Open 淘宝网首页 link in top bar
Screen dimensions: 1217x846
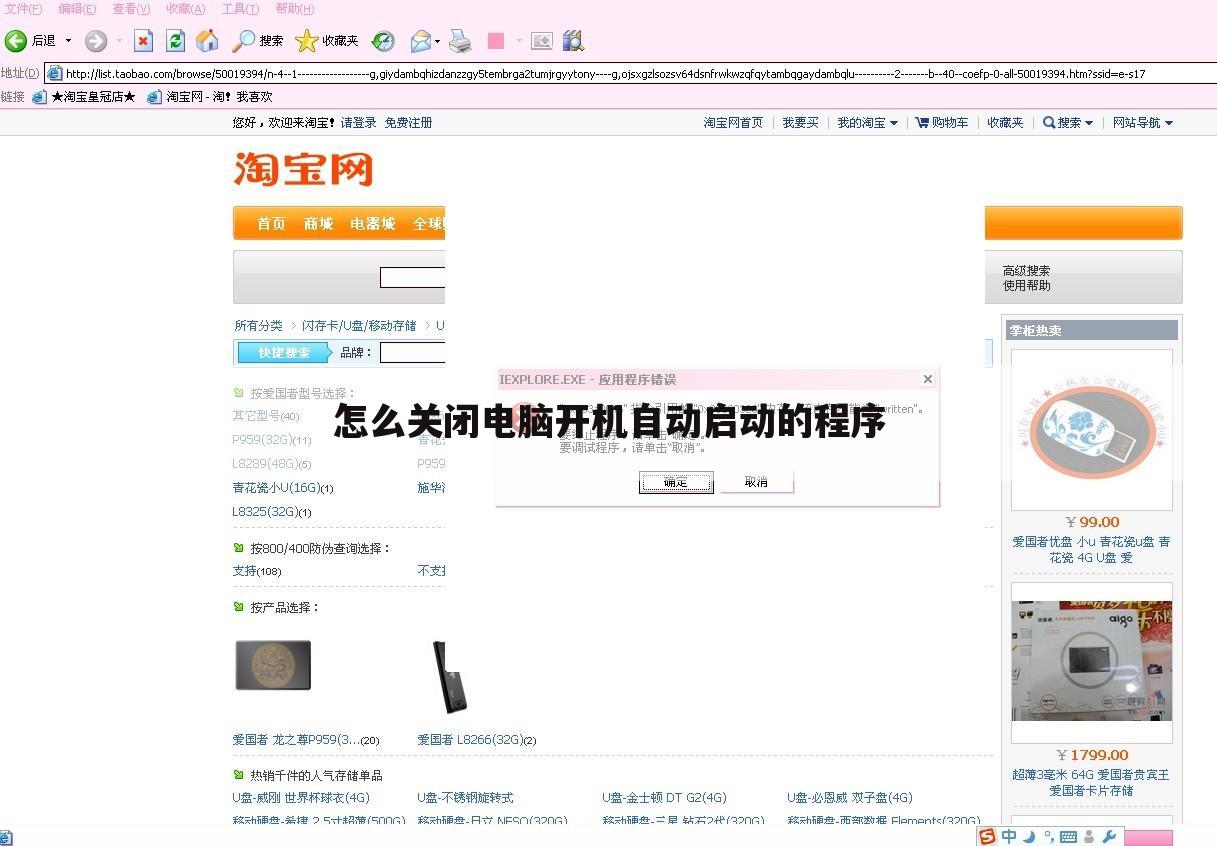(733, 122)
